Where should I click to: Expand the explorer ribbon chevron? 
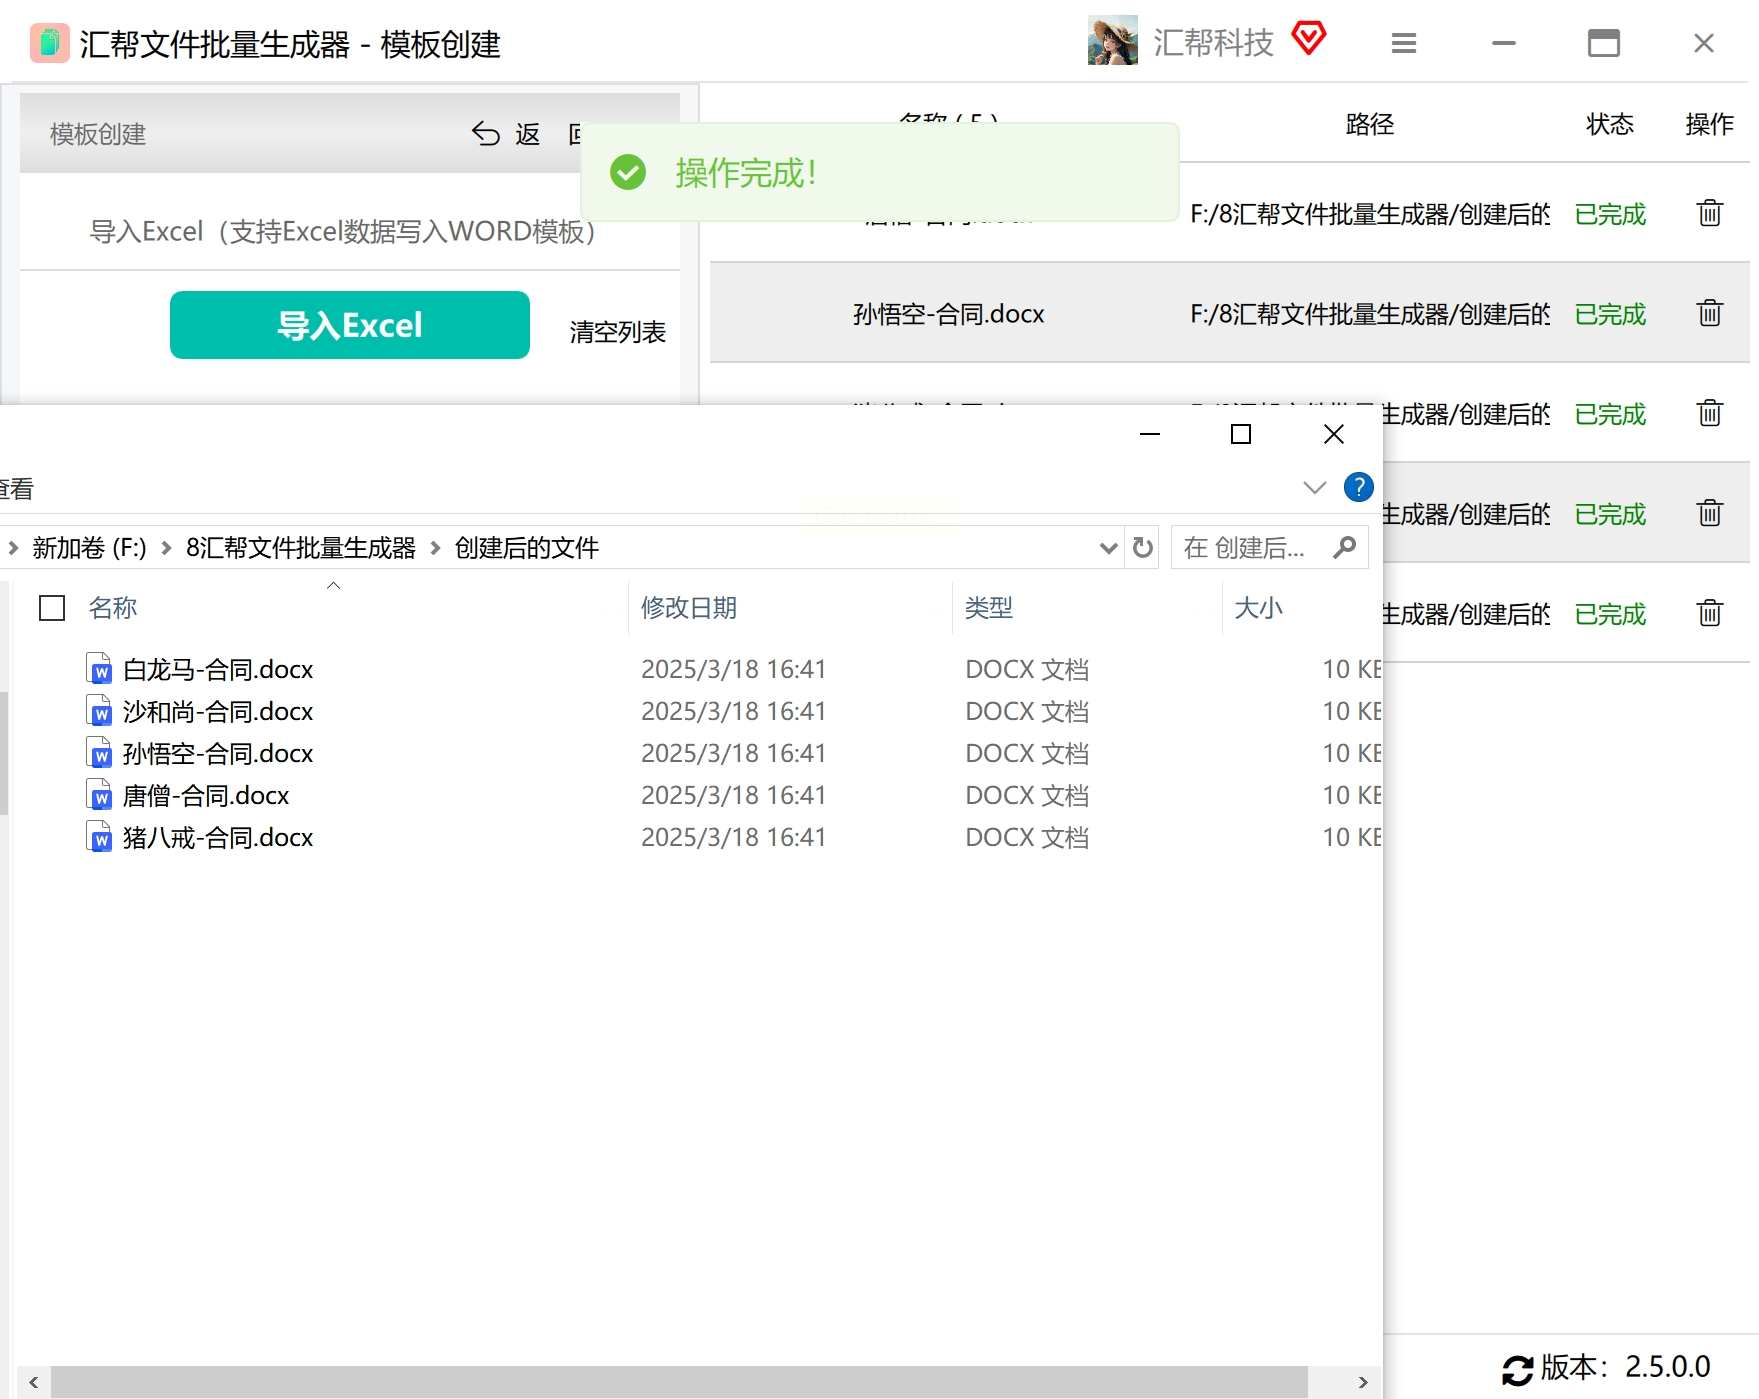(1315, 487)
